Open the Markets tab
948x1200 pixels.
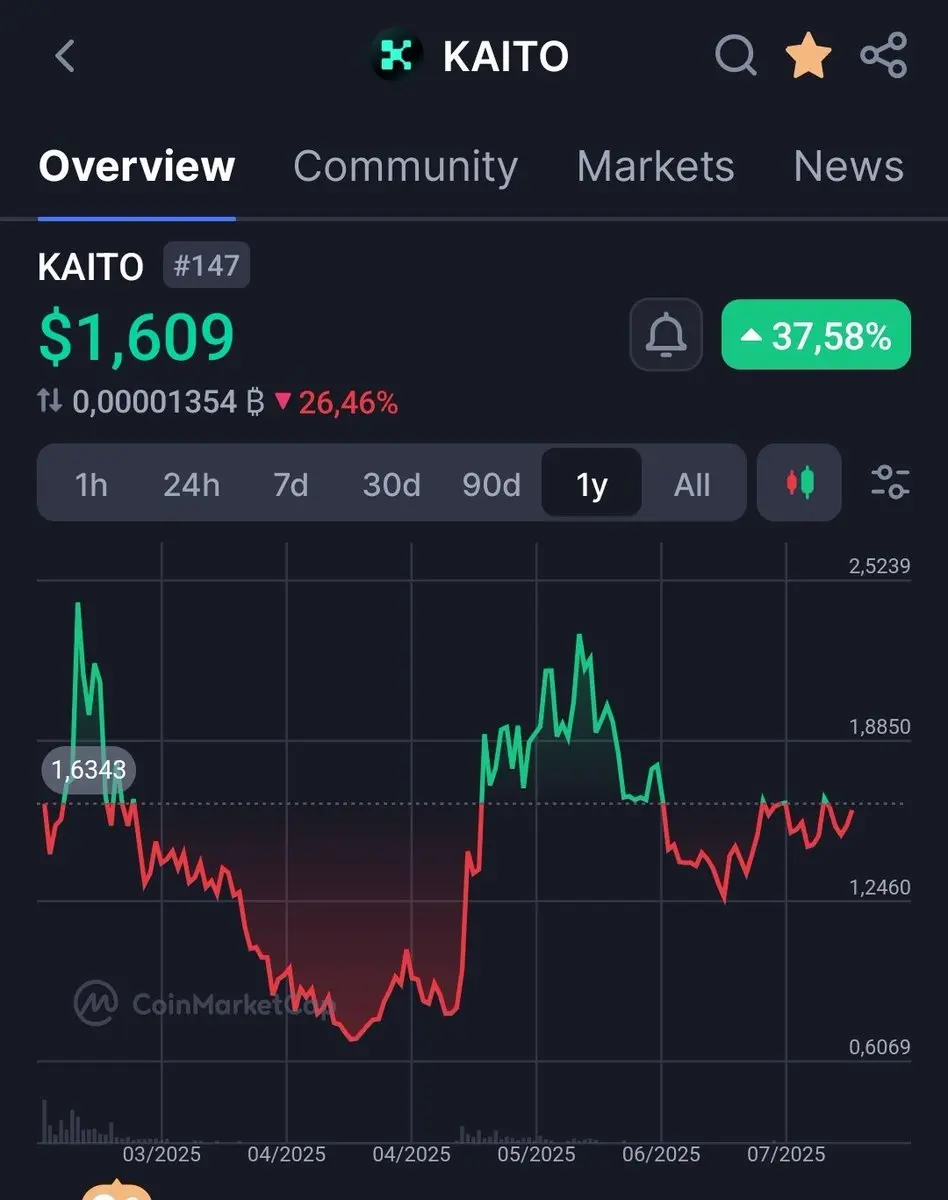tap(655, 166)
